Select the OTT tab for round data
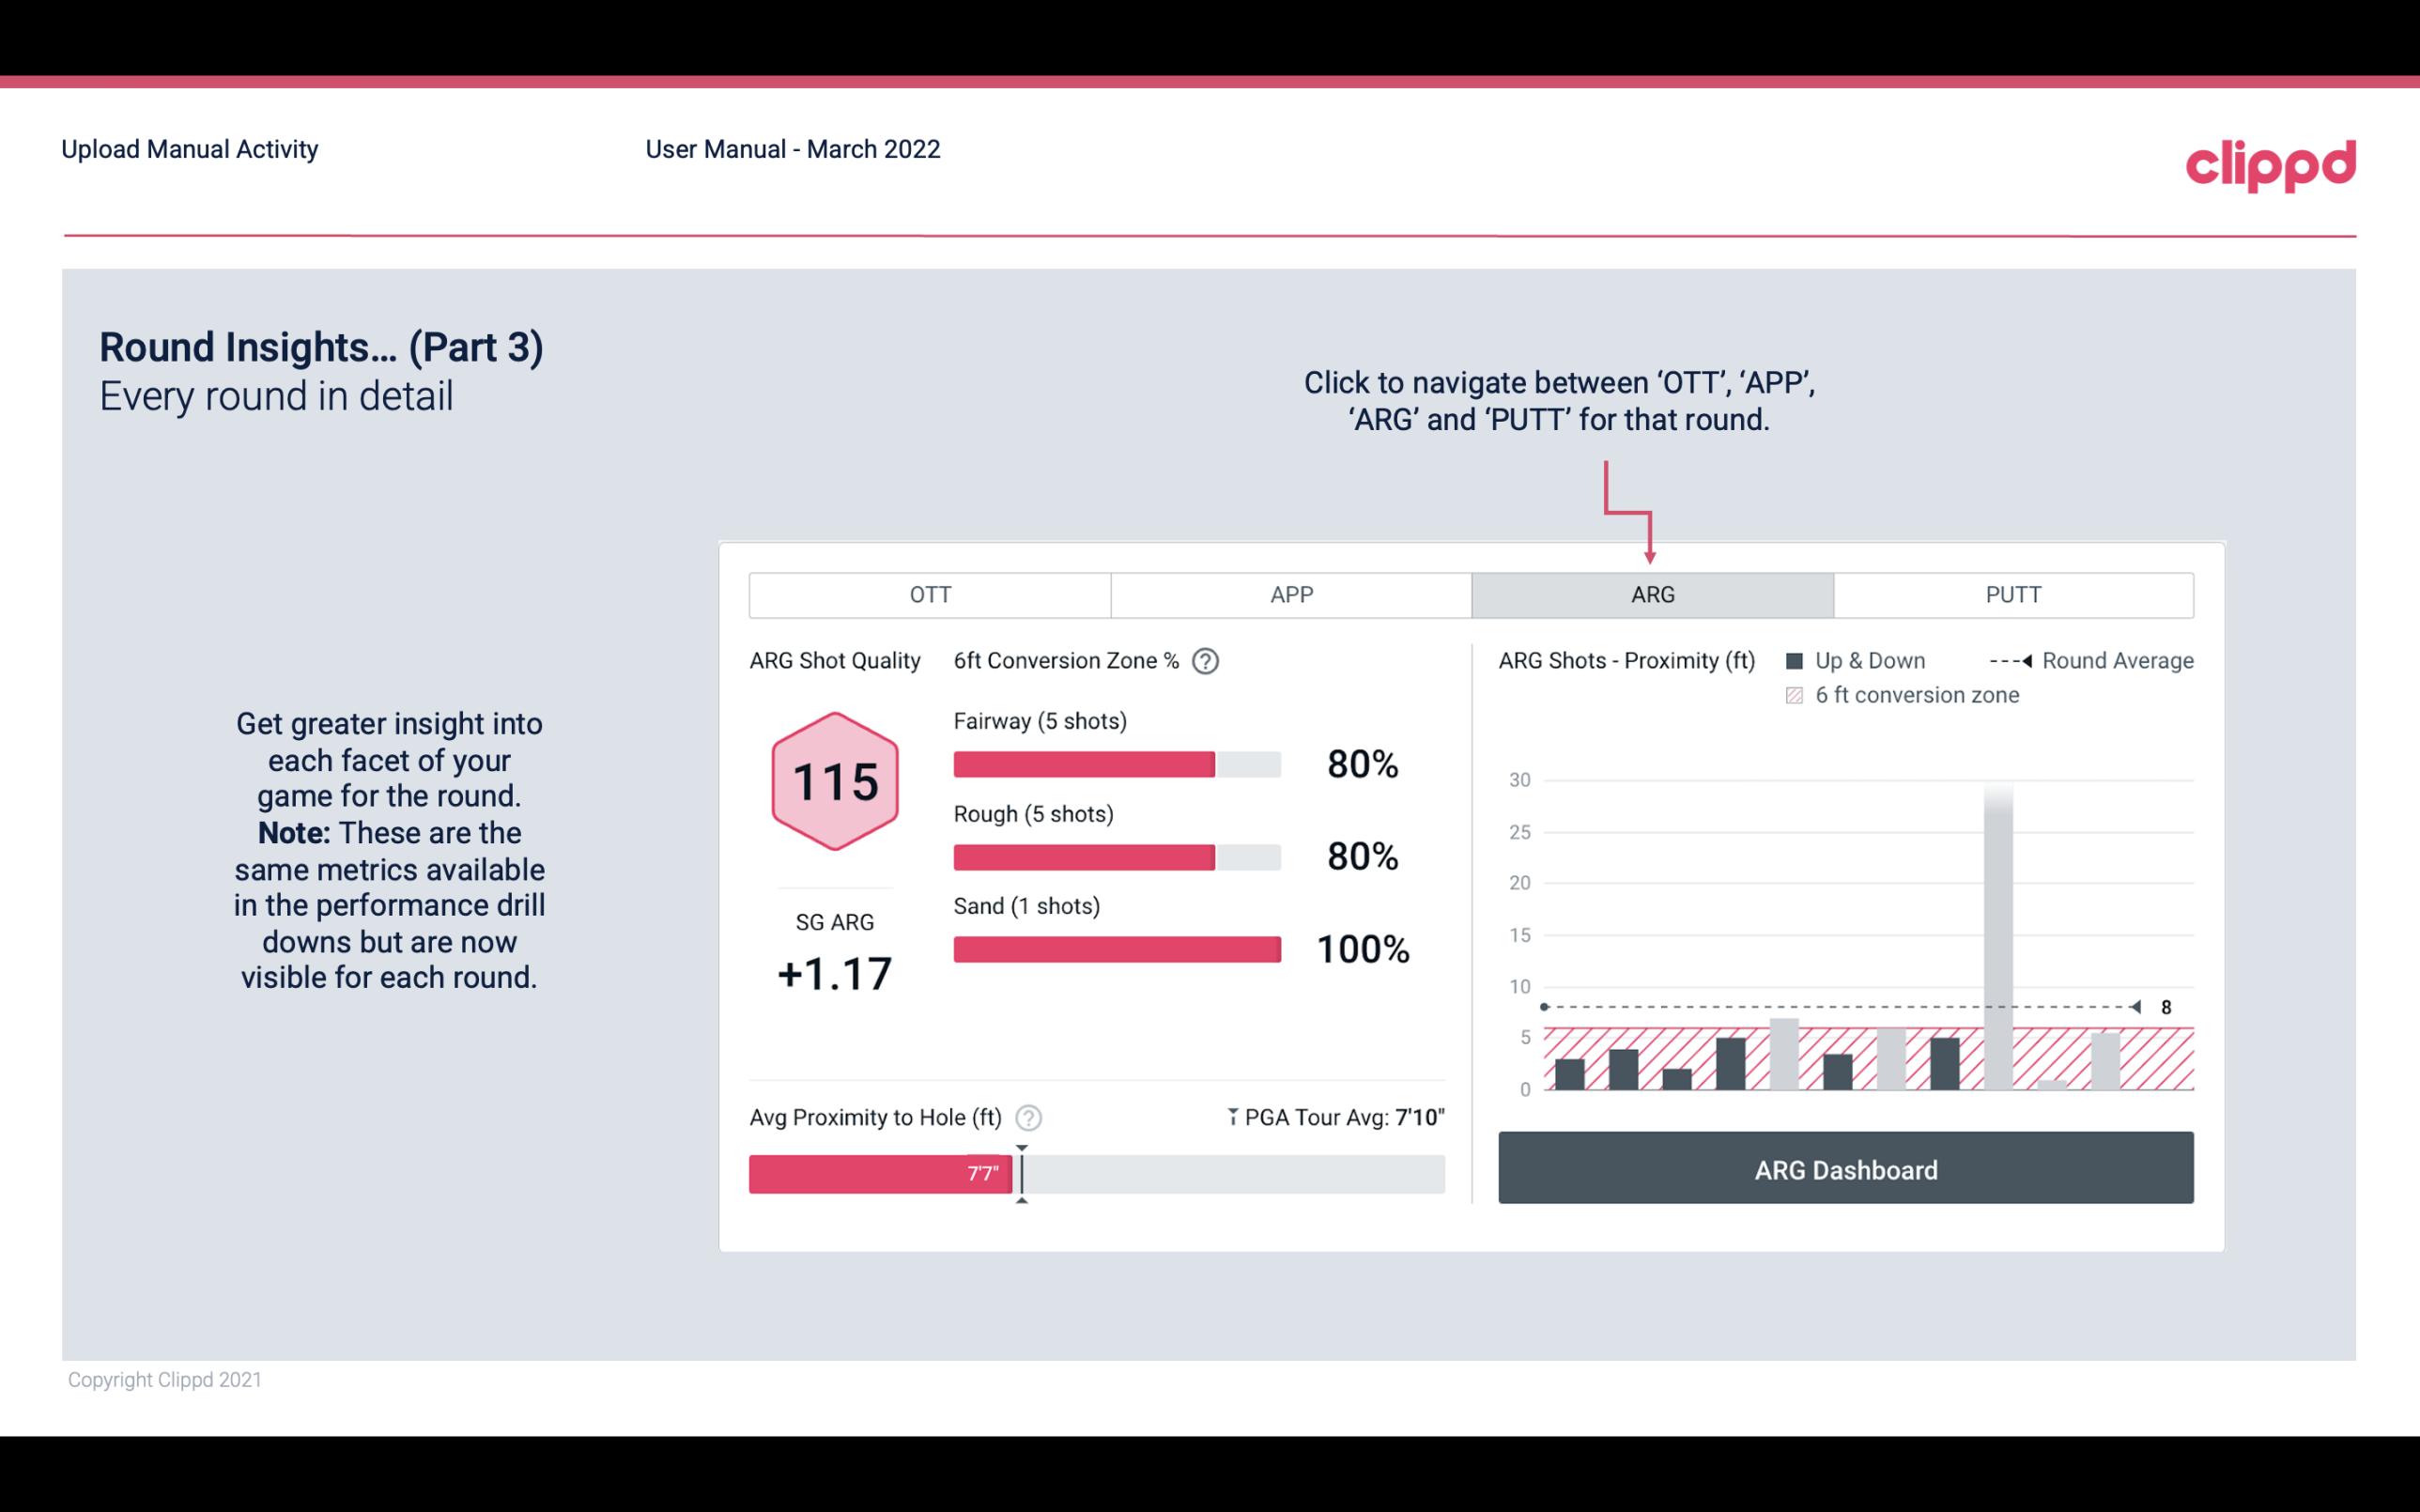The width and height of the screenshot is (2420, 1512). pos(932,595)
